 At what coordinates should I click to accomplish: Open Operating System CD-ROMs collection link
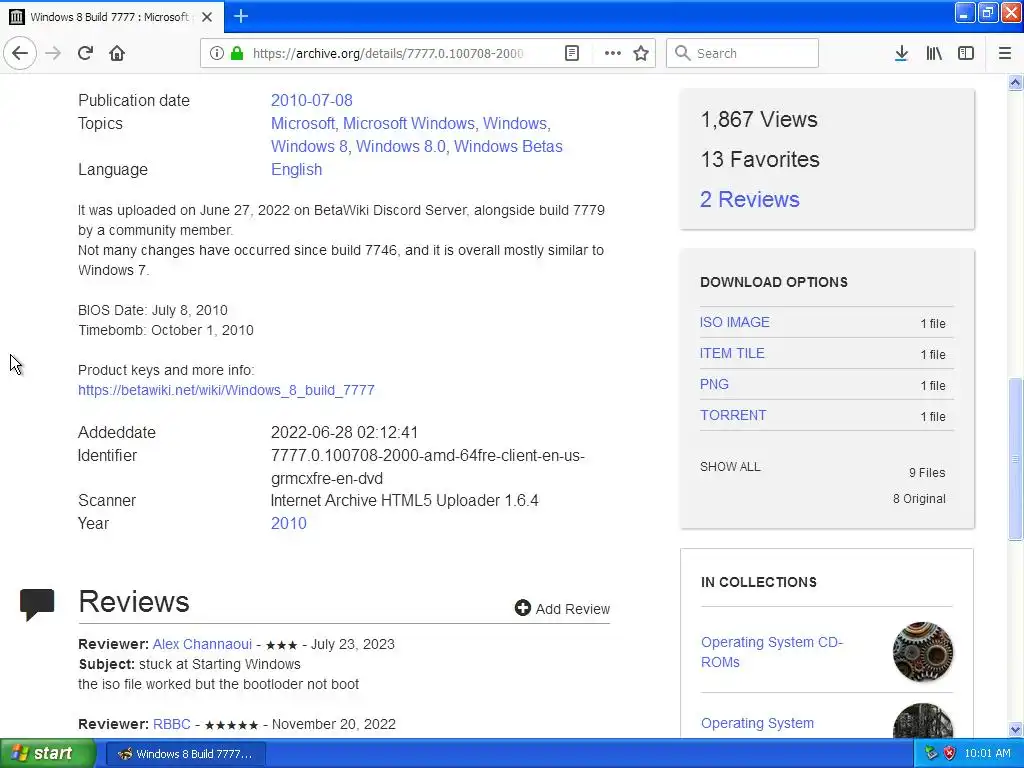[772, 652]
